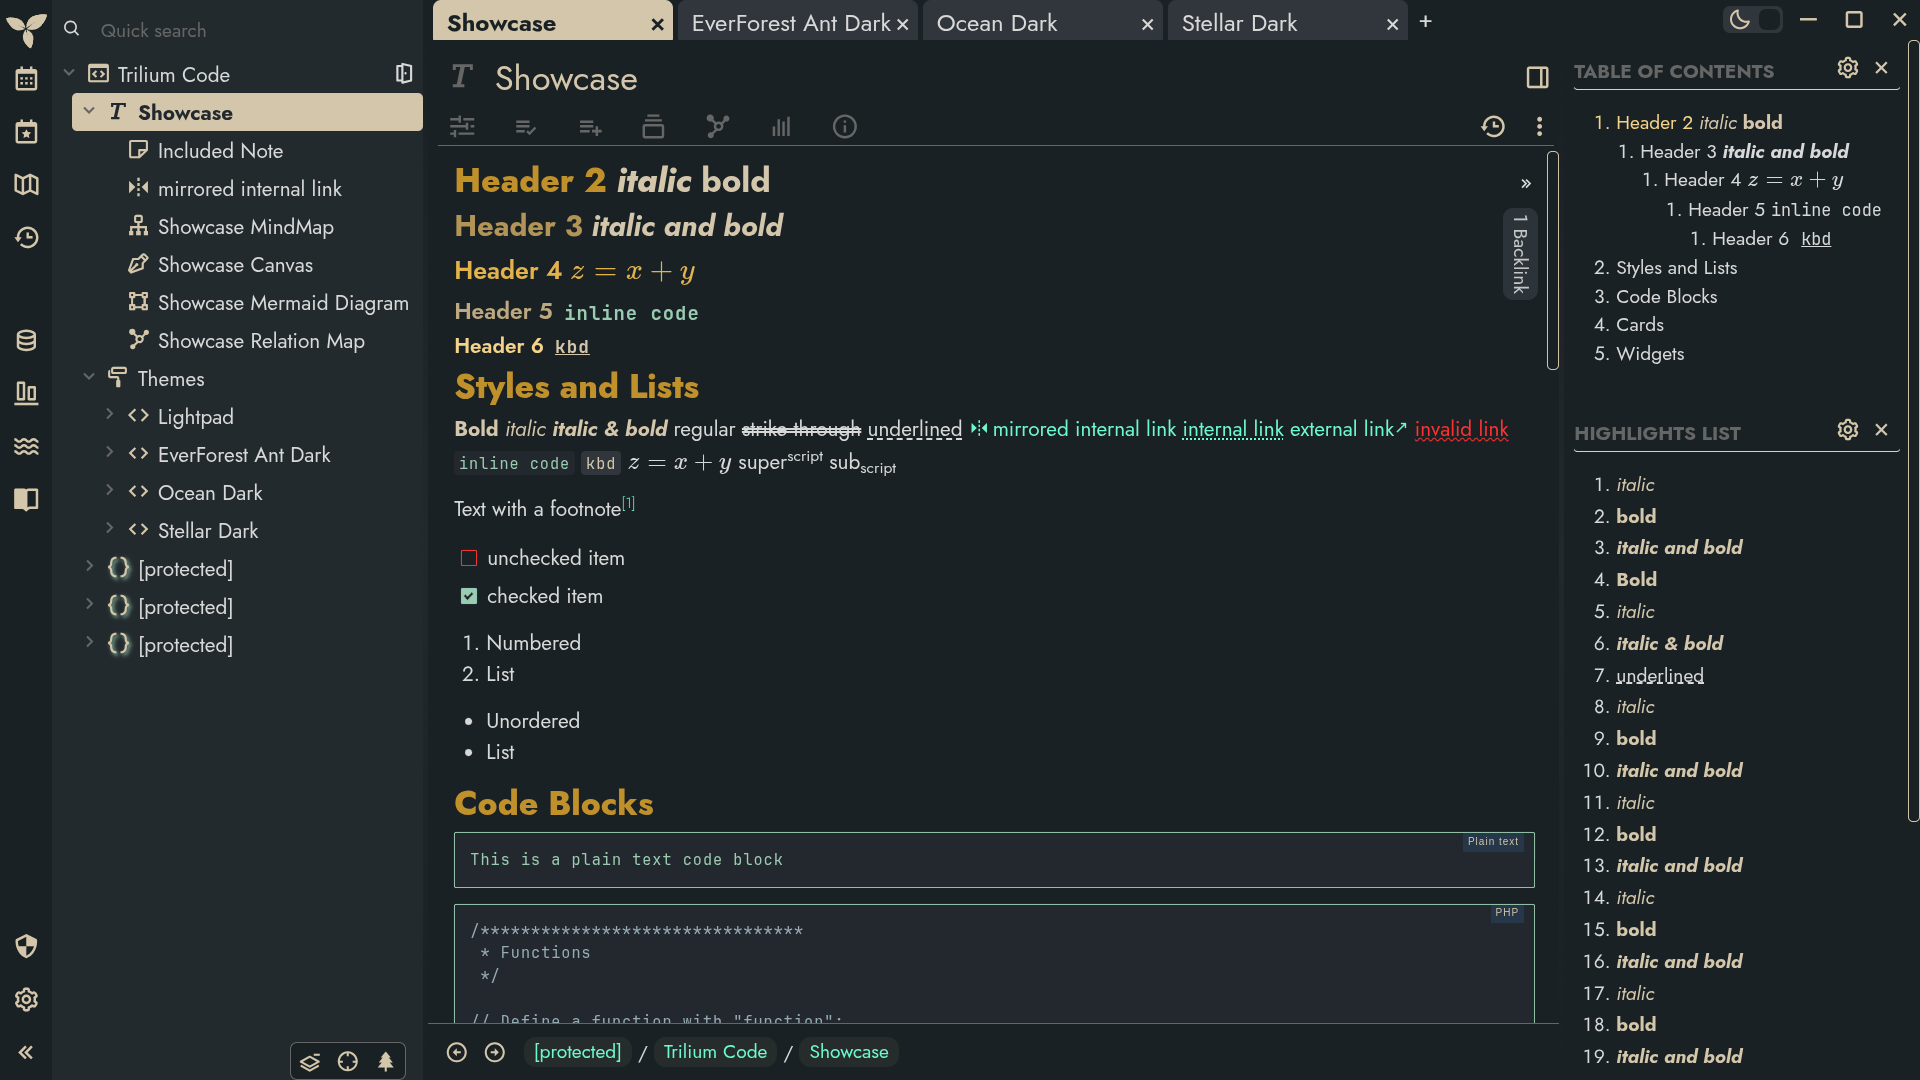Image resolution: width=1920 pixels, height=1080 pixels.
Task: Toggle the dark mode switch
Action: pyautogui.click(x=1753, y=20)
